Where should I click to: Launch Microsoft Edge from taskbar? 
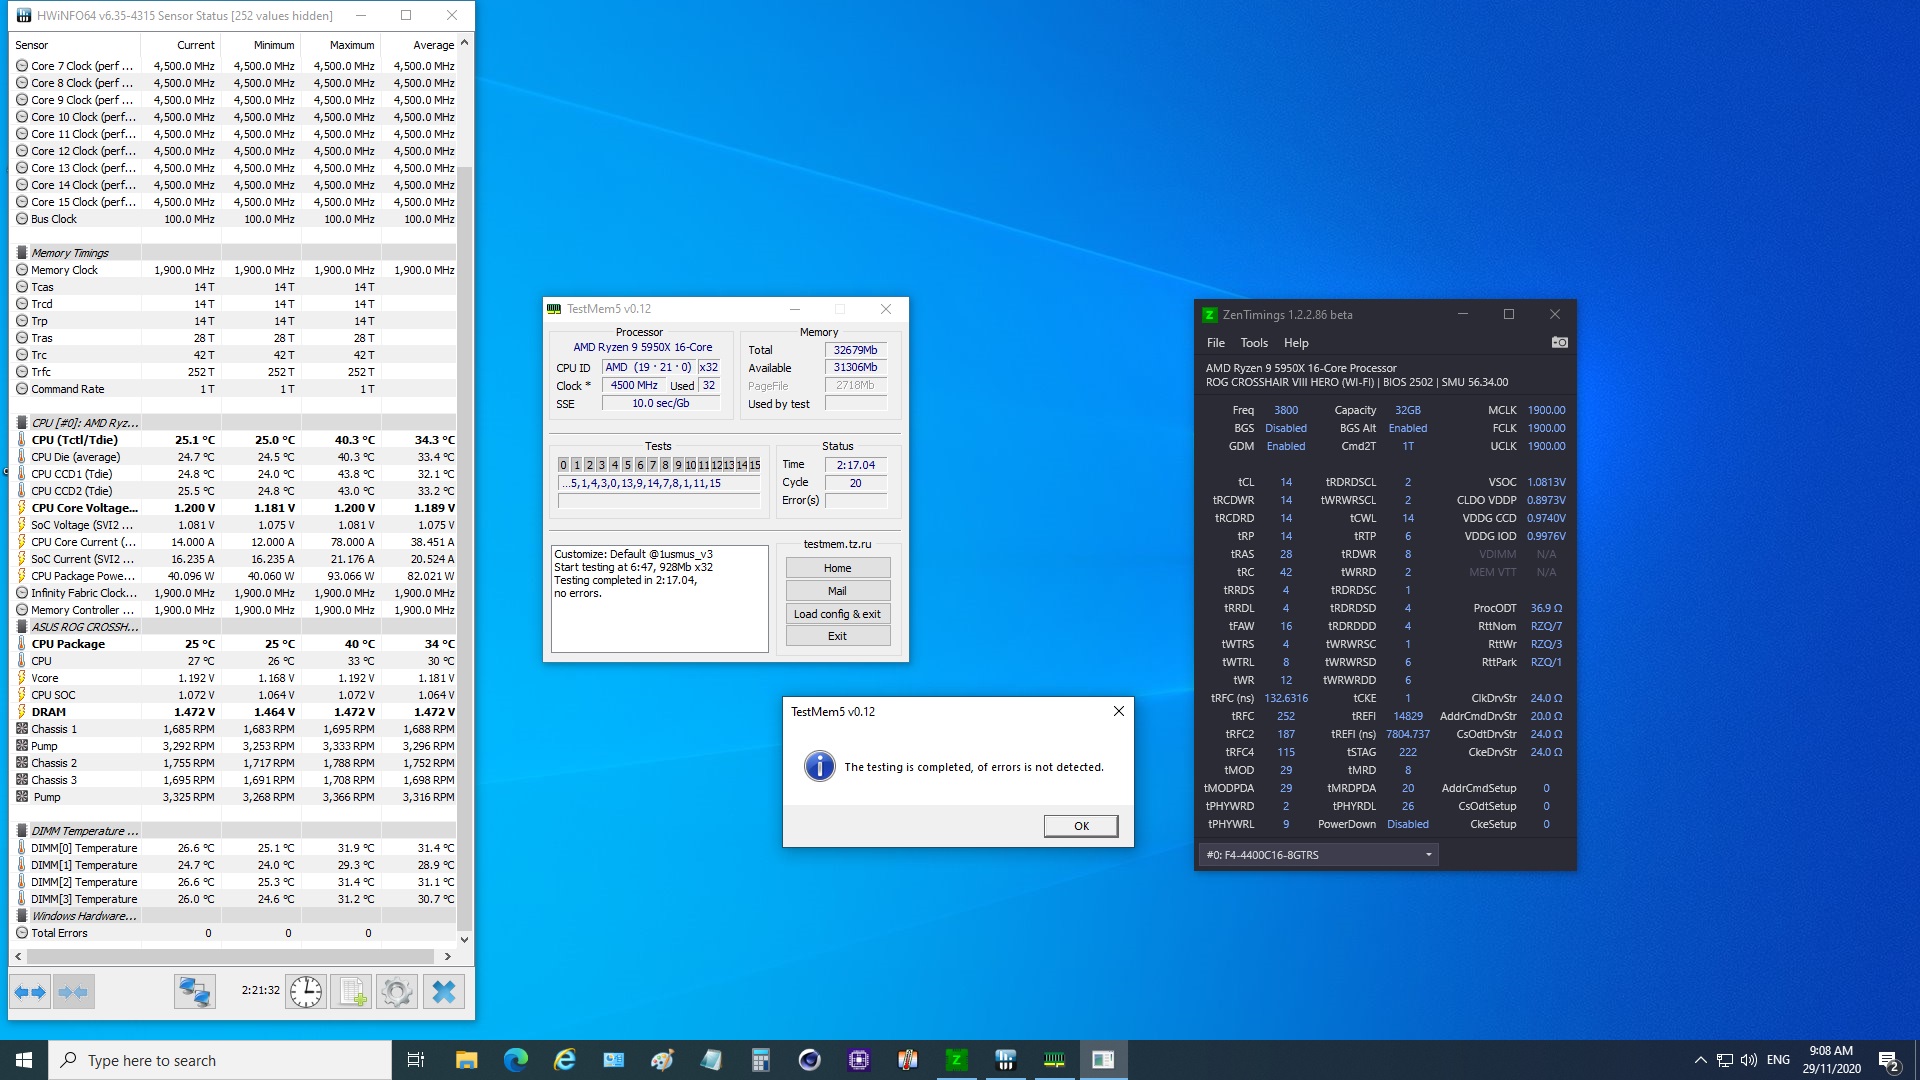[515, 1060]
